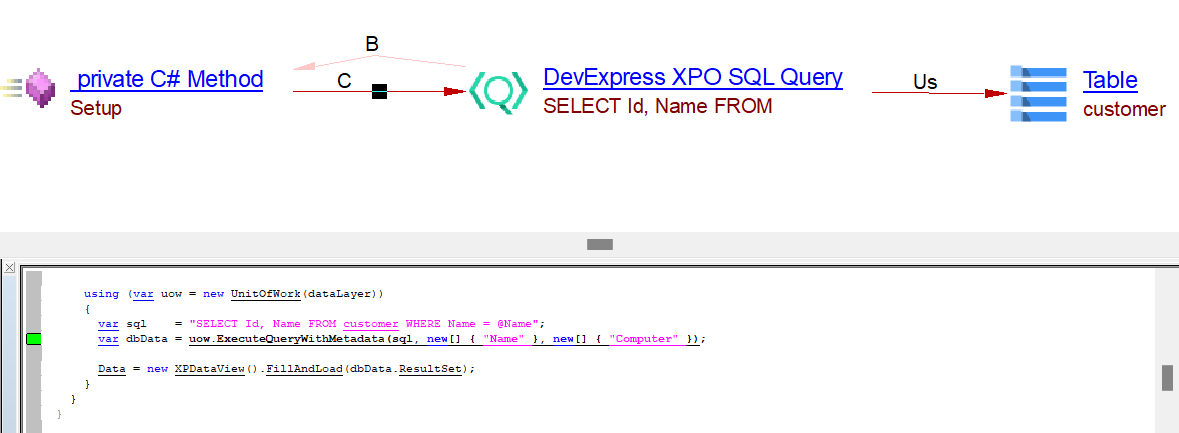Click 'customer' inside the SQL string
The width and height of the screenshot is (1179, 433).
[x=371, y=323]
